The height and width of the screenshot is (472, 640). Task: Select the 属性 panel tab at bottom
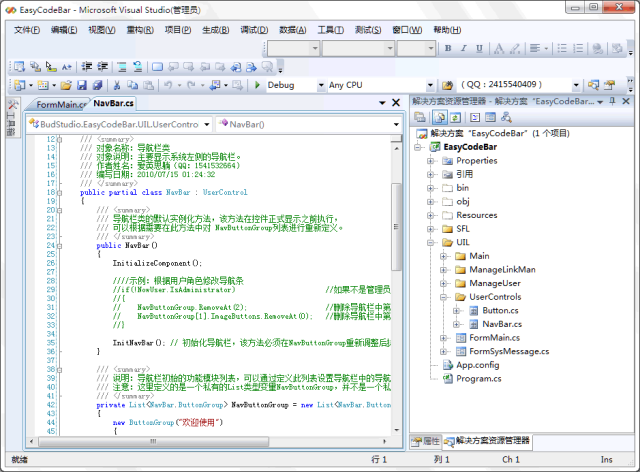pyautogui.click(x=427, y=441)
